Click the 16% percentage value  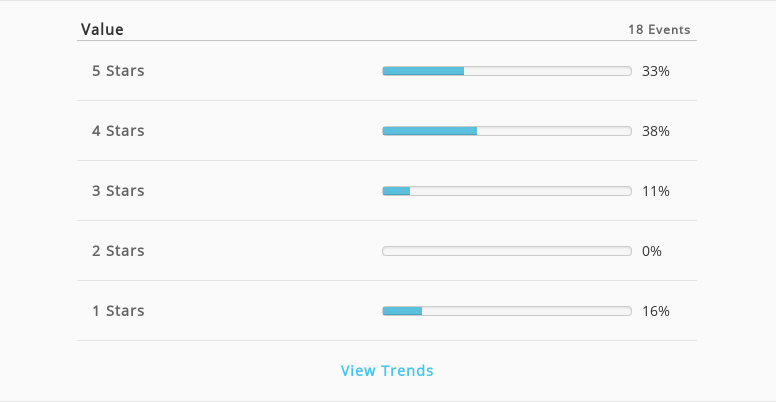coord(656,311)
